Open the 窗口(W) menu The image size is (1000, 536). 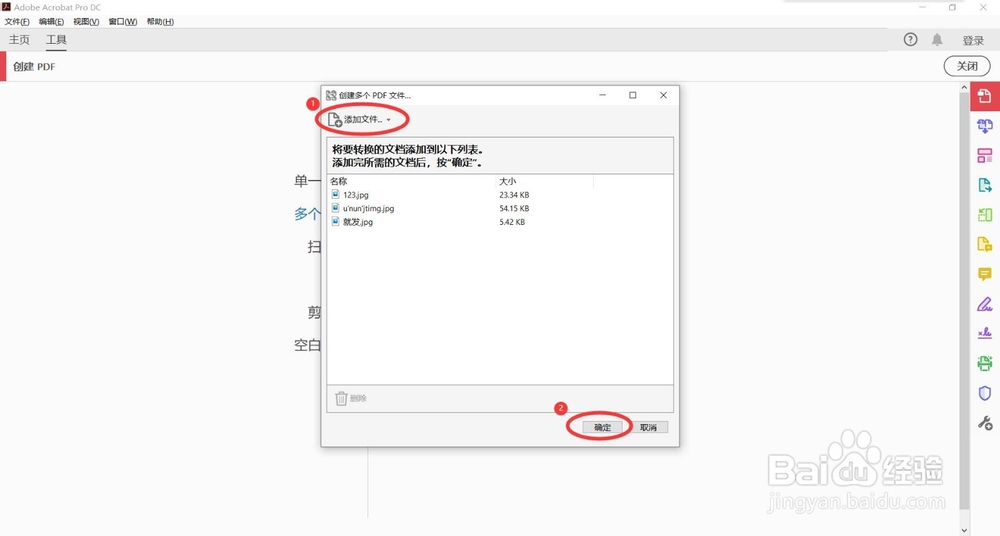tap(122, 22)
